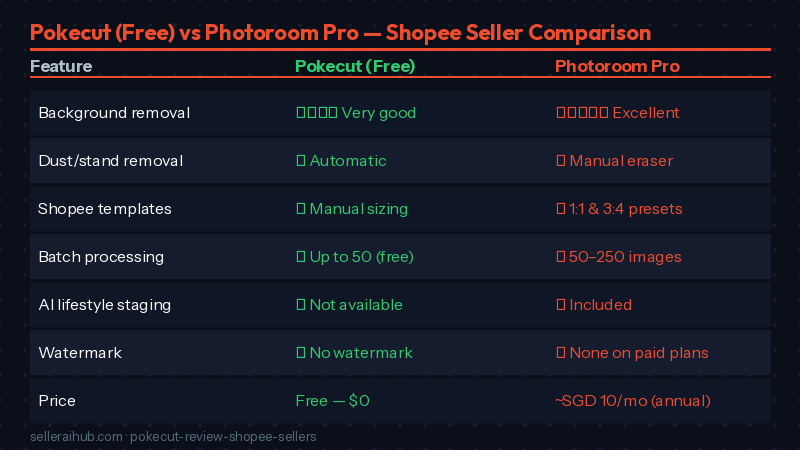Click the Free — $0 price text
800x450 pixels.
pos(332,401)
